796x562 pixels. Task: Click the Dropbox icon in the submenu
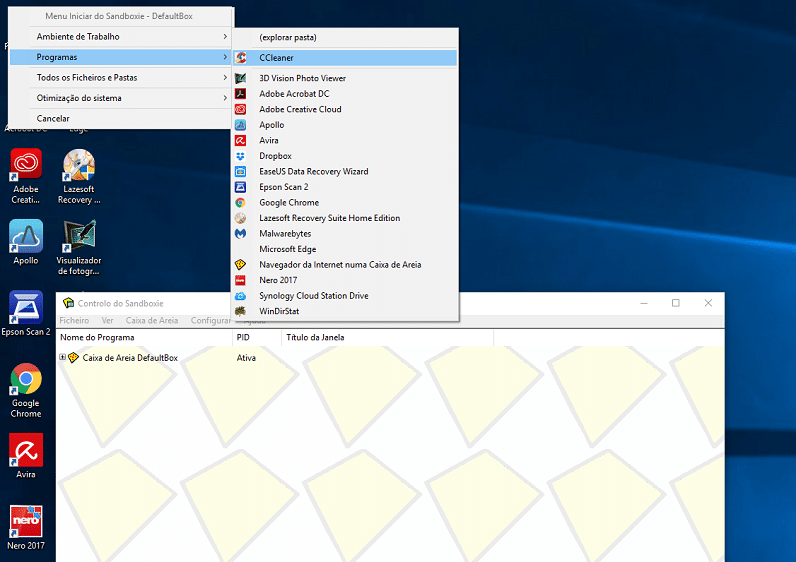click(x=241, y=156)
